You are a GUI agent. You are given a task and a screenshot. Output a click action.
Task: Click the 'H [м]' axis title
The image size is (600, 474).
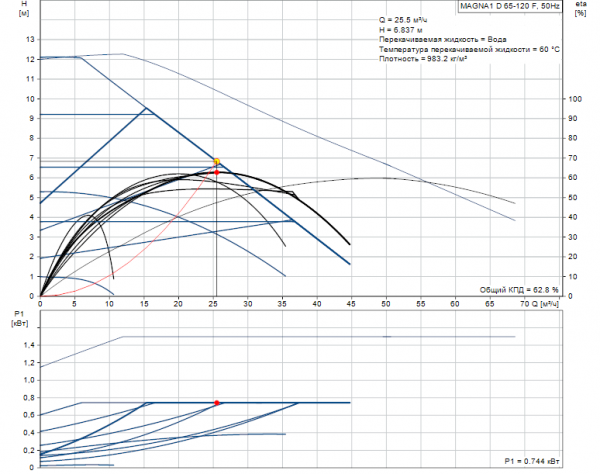24,8
